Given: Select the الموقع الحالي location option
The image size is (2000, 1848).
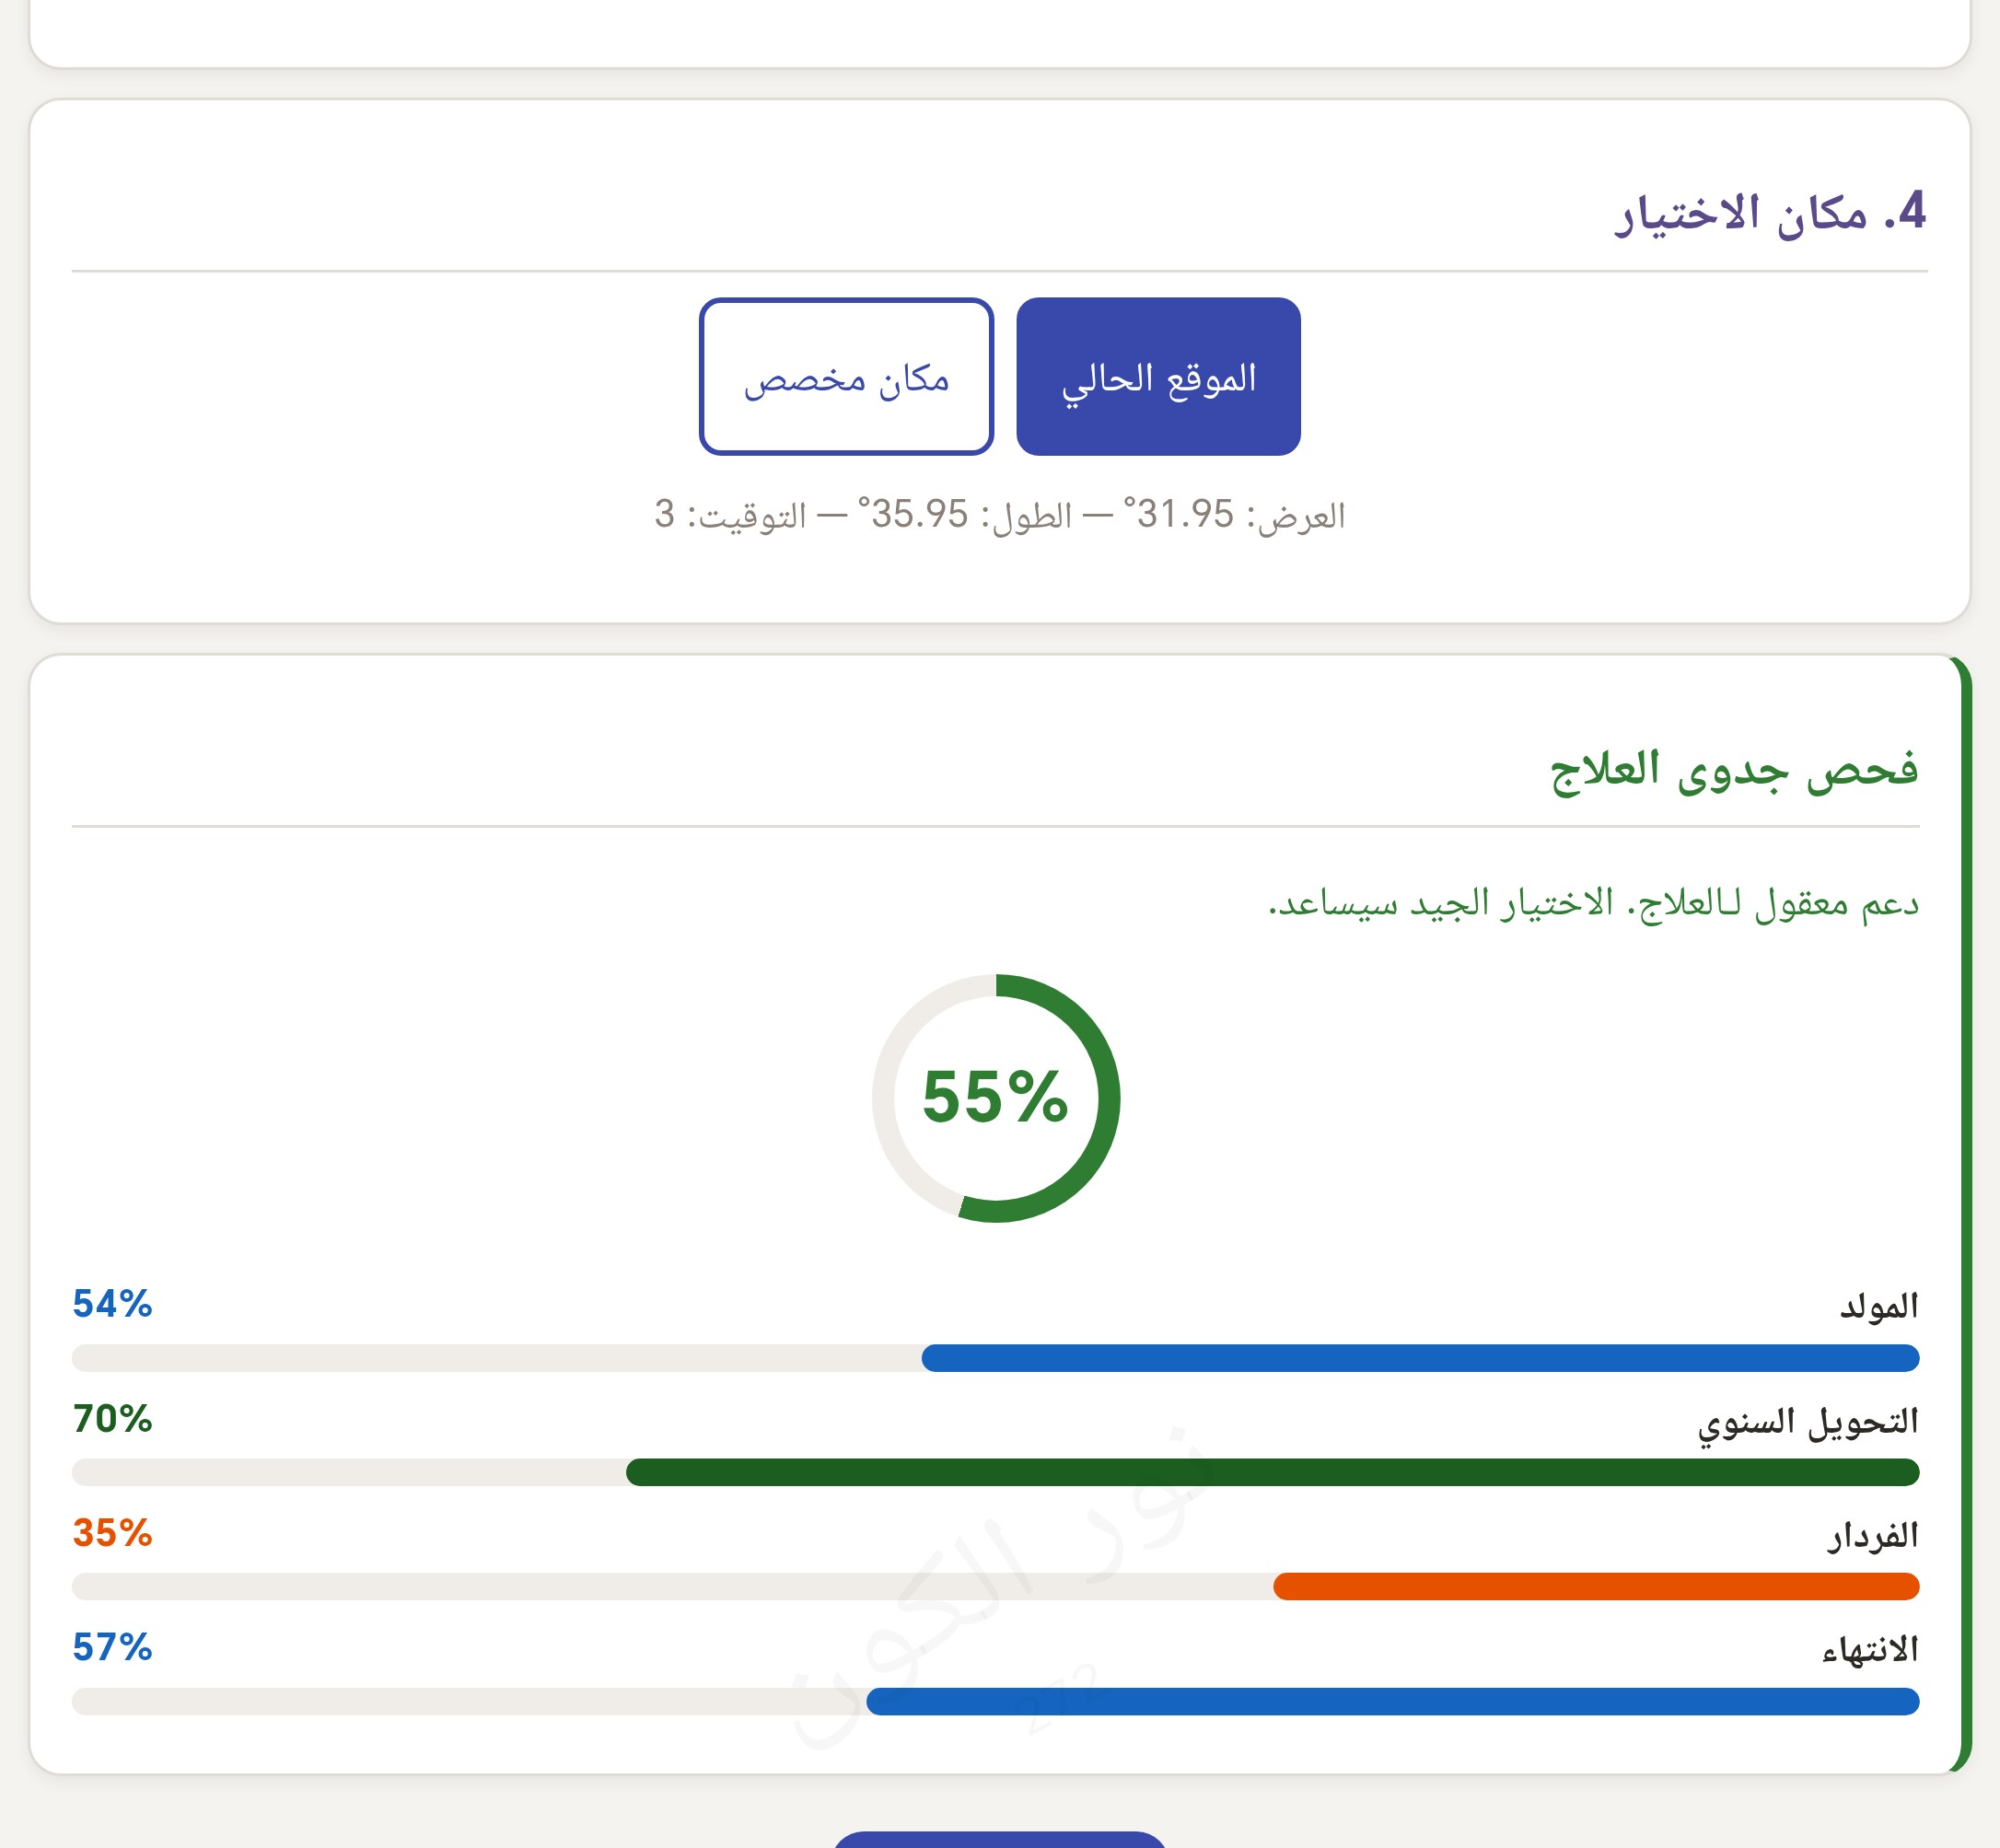Looking at the screenshot, I should click(1158, 377).
